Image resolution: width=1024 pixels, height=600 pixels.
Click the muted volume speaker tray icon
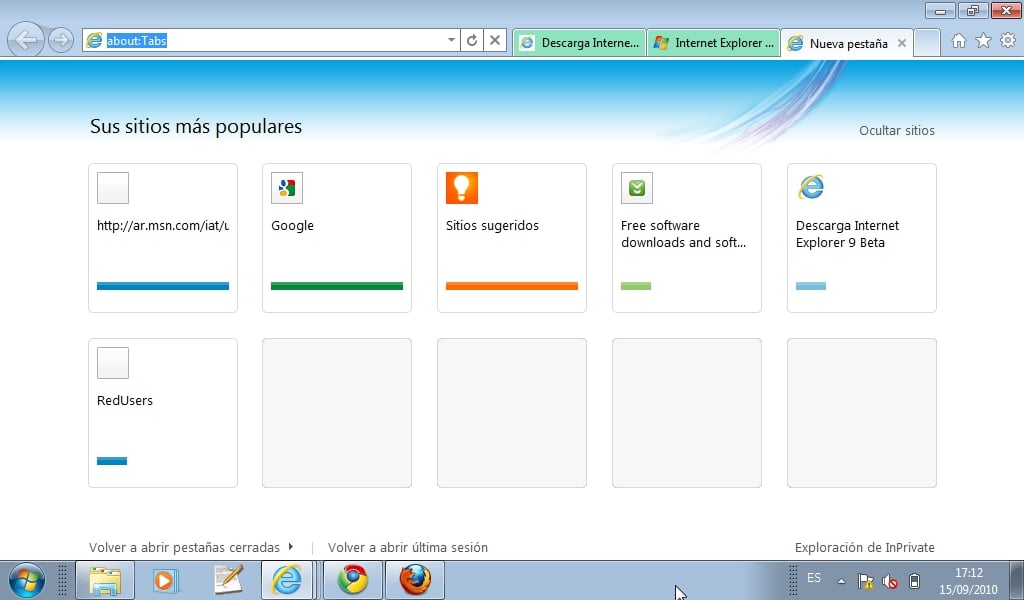[889, 580]
